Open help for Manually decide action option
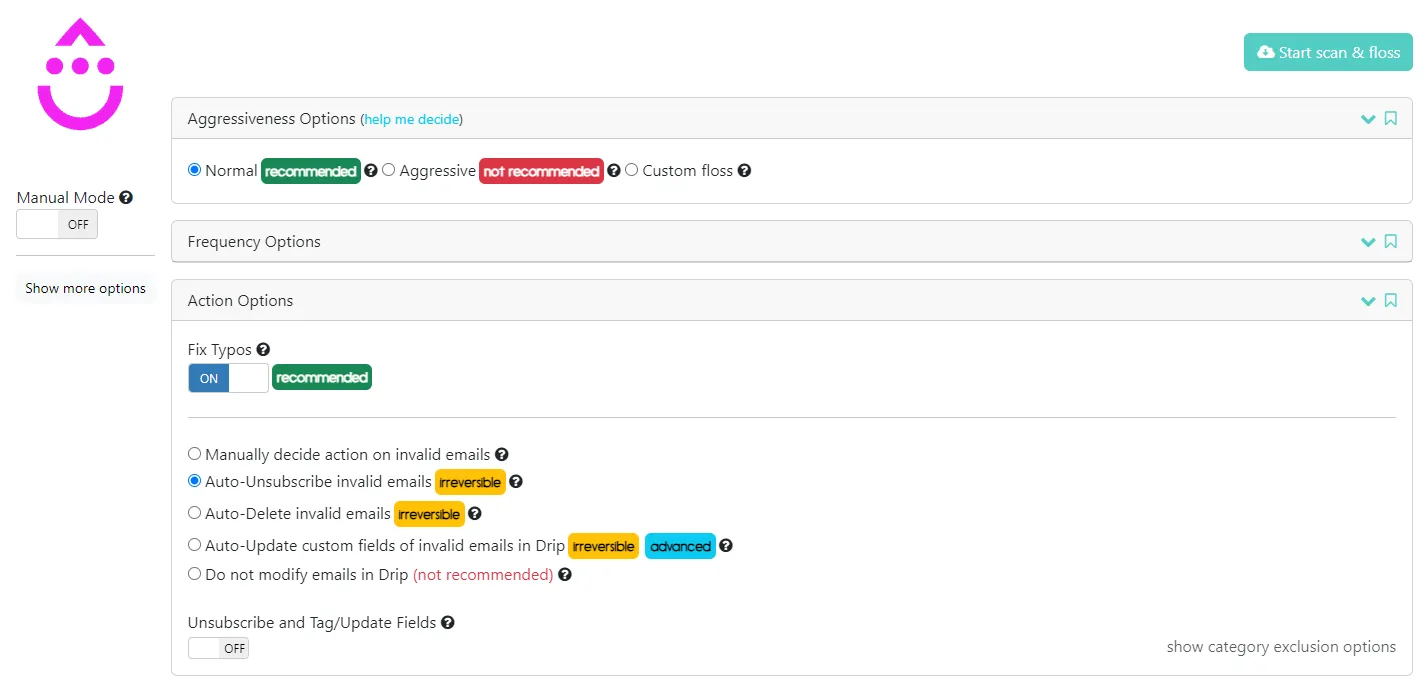Image resolution: width=1425 pixels, height=688 pixels. 502,455
